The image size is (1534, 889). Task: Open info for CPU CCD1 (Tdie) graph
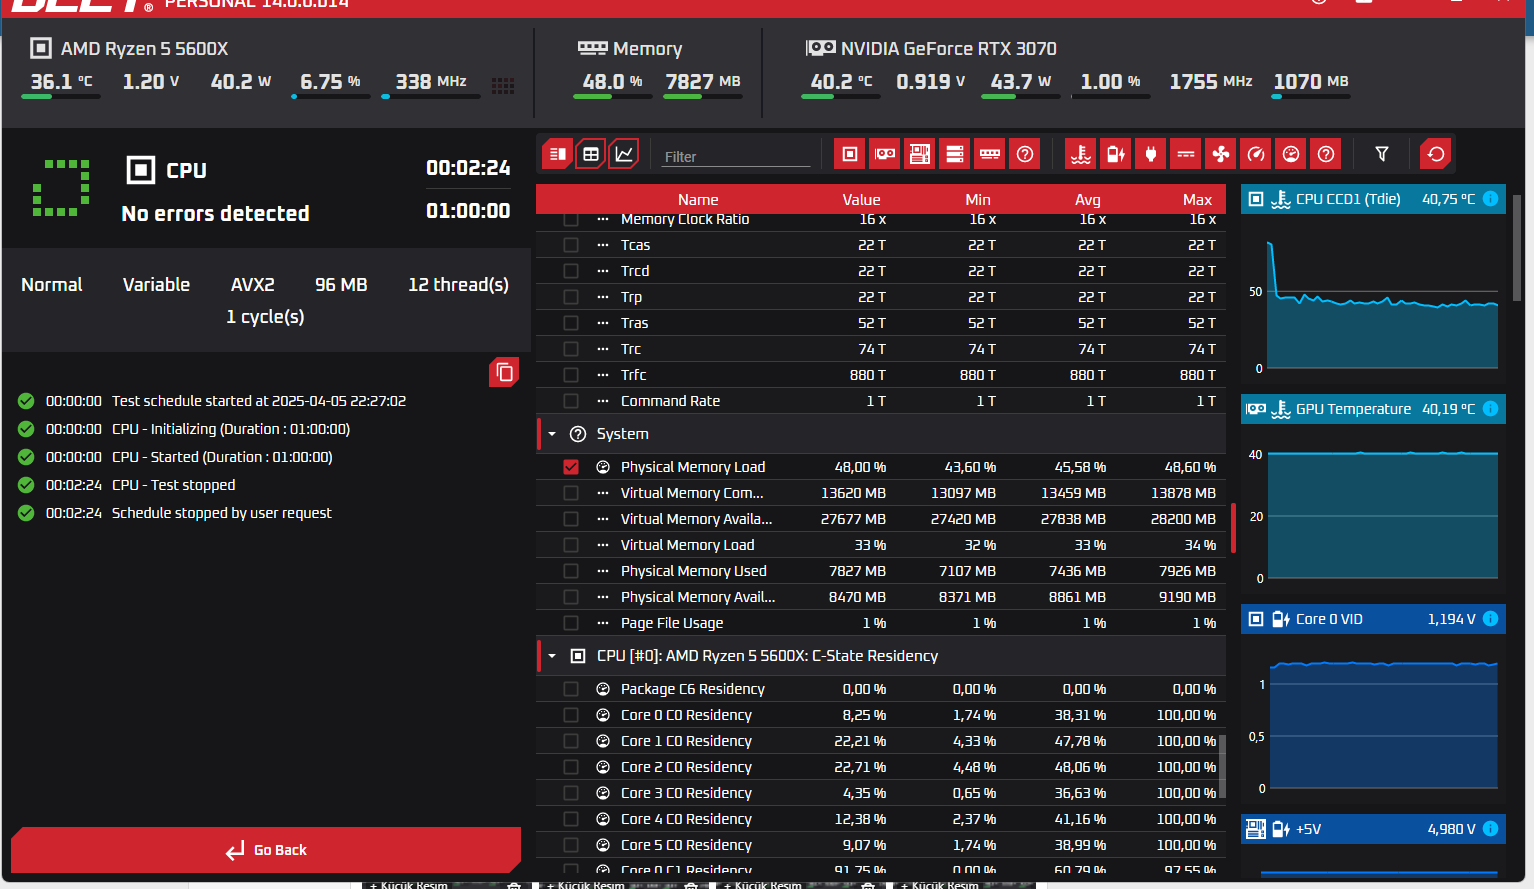(x=1490, y=199)
